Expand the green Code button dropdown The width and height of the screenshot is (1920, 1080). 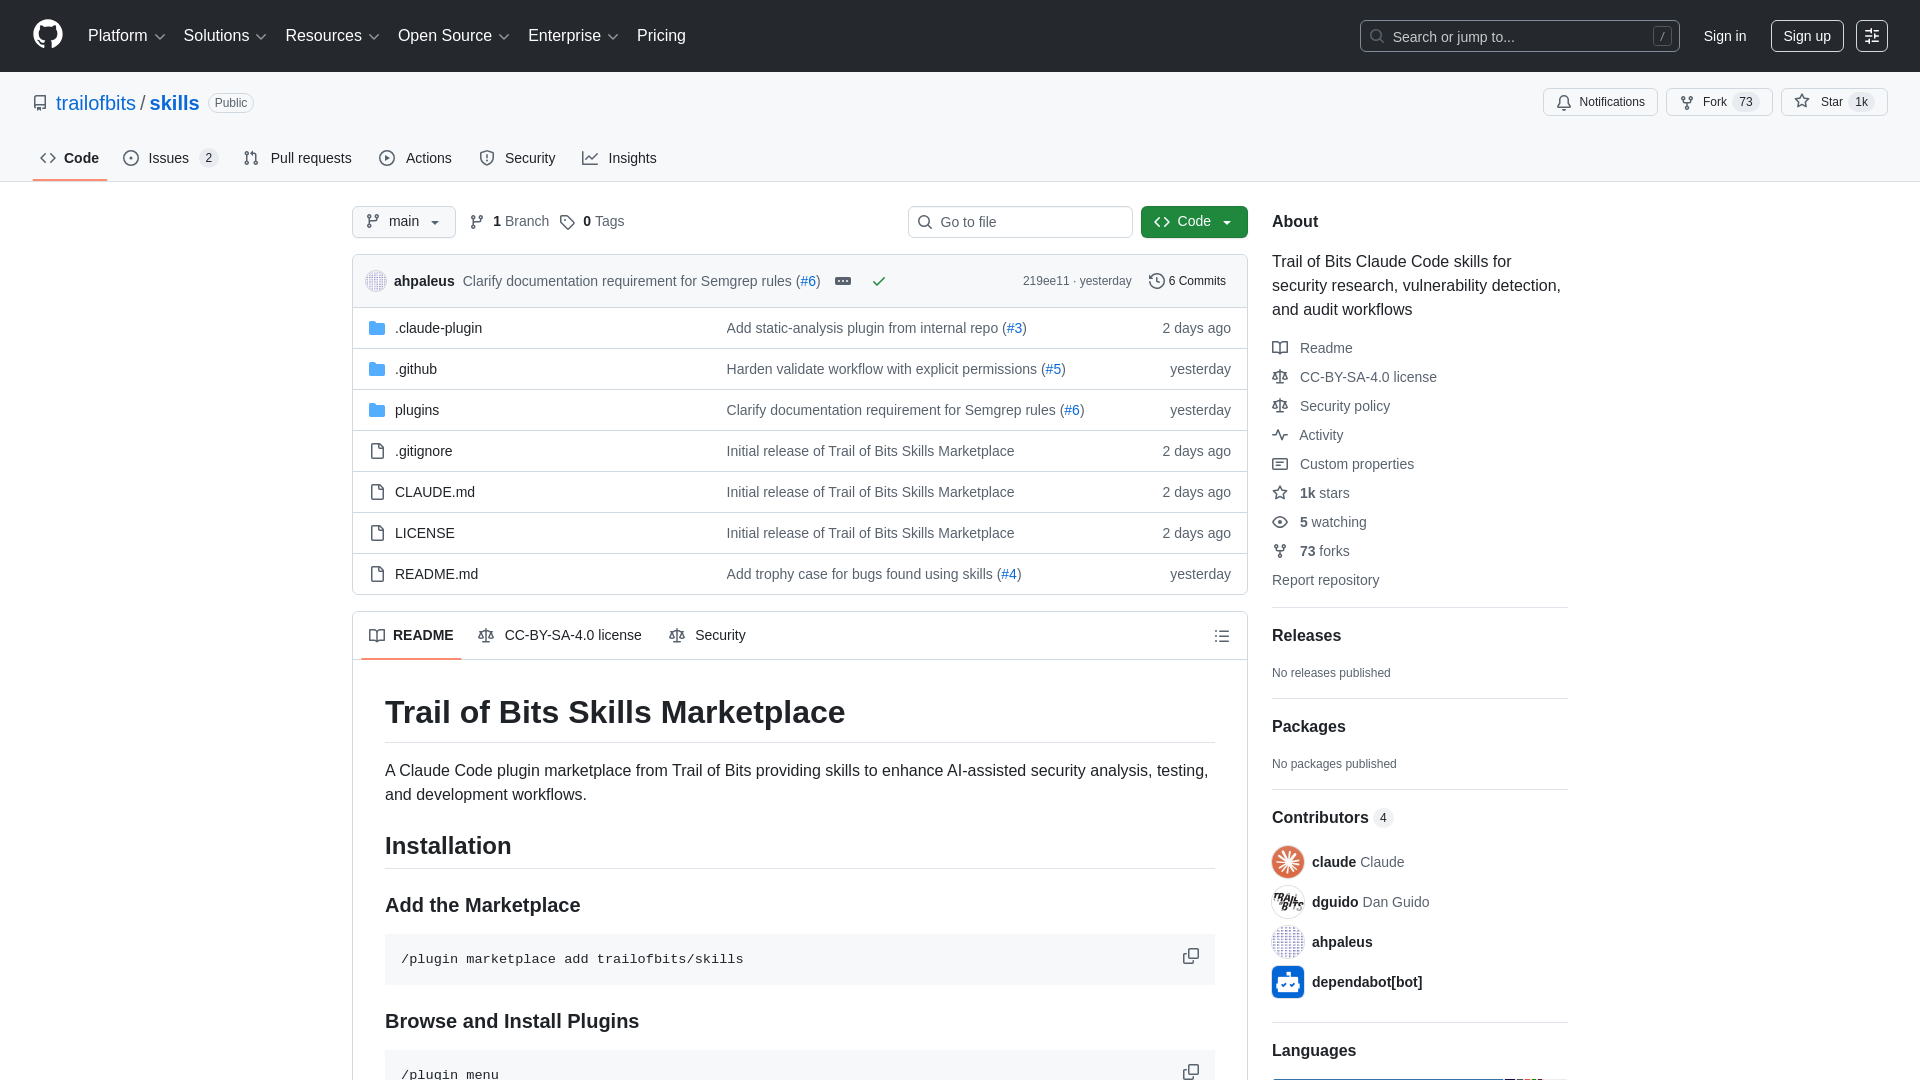point(1228,222)
